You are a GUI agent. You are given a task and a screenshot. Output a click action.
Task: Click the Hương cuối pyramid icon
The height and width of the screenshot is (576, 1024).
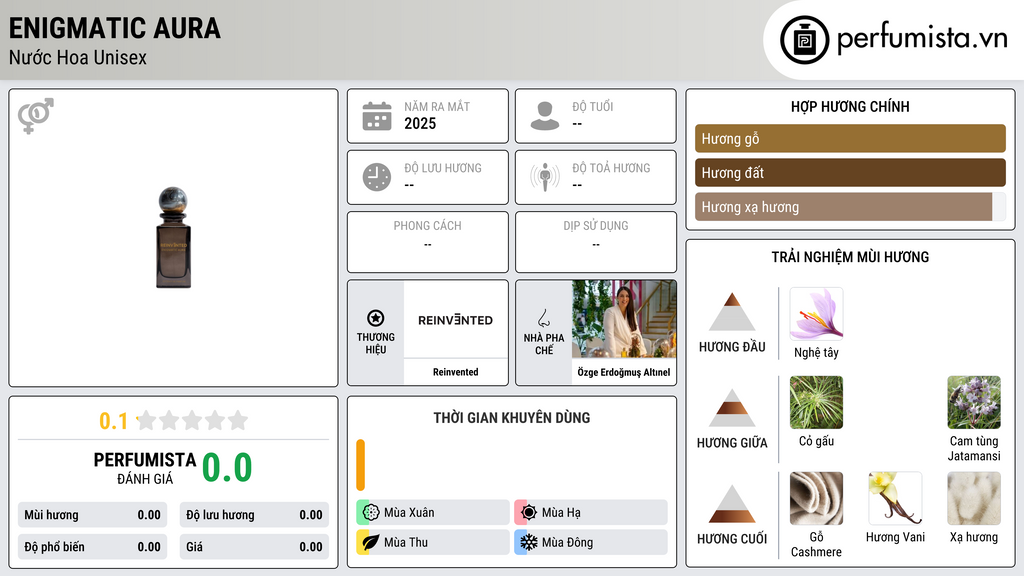732,504
